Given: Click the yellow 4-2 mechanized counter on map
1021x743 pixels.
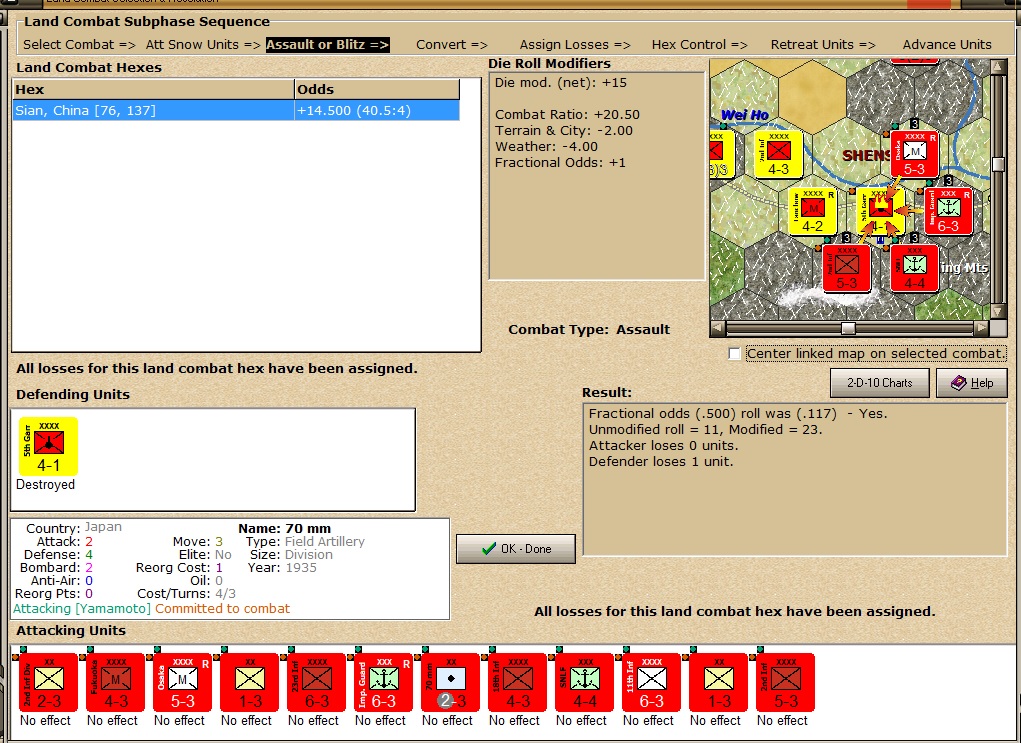Looking at the screenshot, I should click(x=813, y=211).
